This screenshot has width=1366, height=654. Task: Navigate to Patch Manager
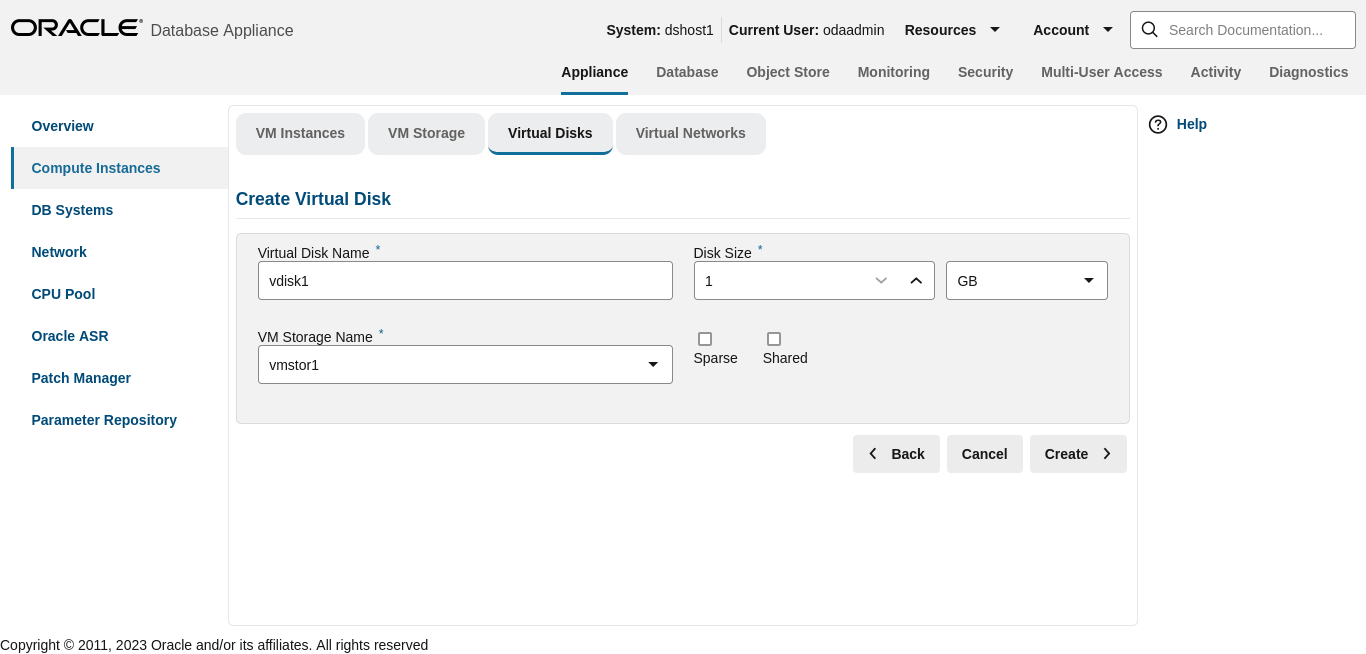(x=81, y=377)
